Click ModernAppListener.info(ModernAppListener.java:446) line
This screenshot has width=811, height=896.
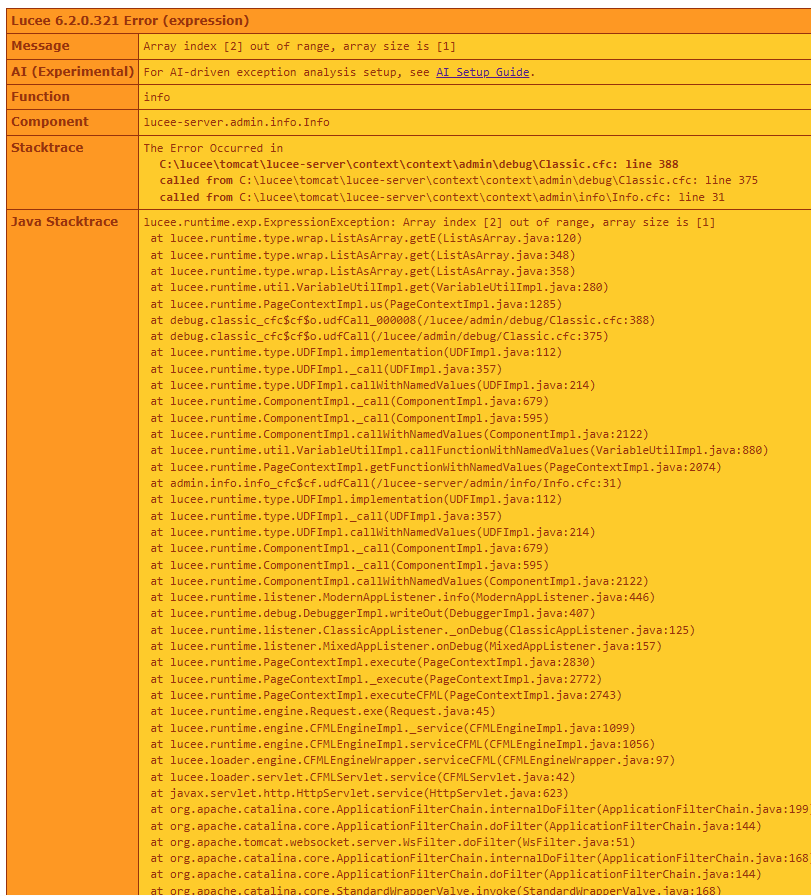(x=403, y=597)
